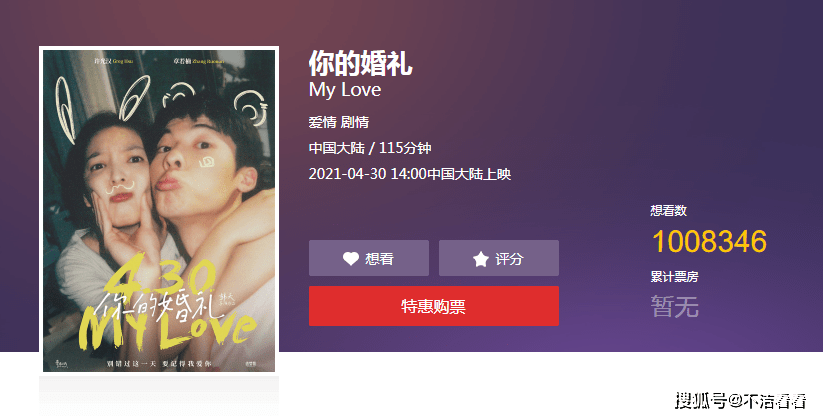Buy tickets with 特惠购票 button
This screenshot has width=823, height=418.
434,306
